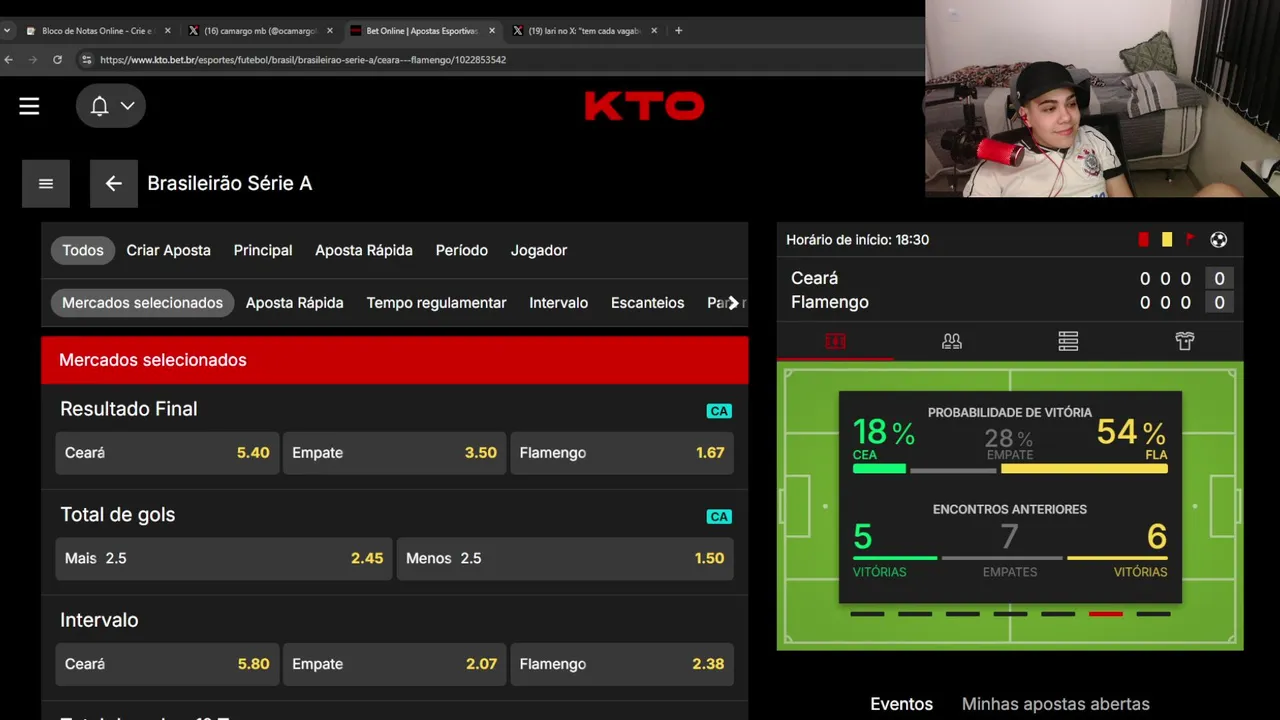1280x720 pixels.
Task: Select Mercados selecionados sub-filter
Action: click(142, 303)
